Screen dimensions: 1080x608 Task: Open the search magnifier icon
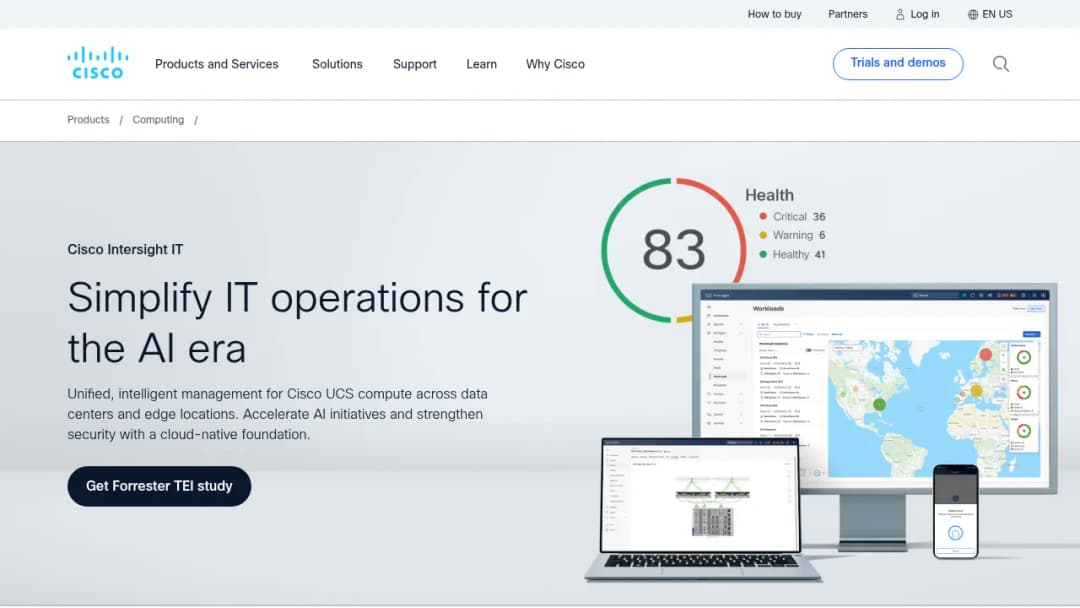pyautogui.click(x=1001, y=64)
